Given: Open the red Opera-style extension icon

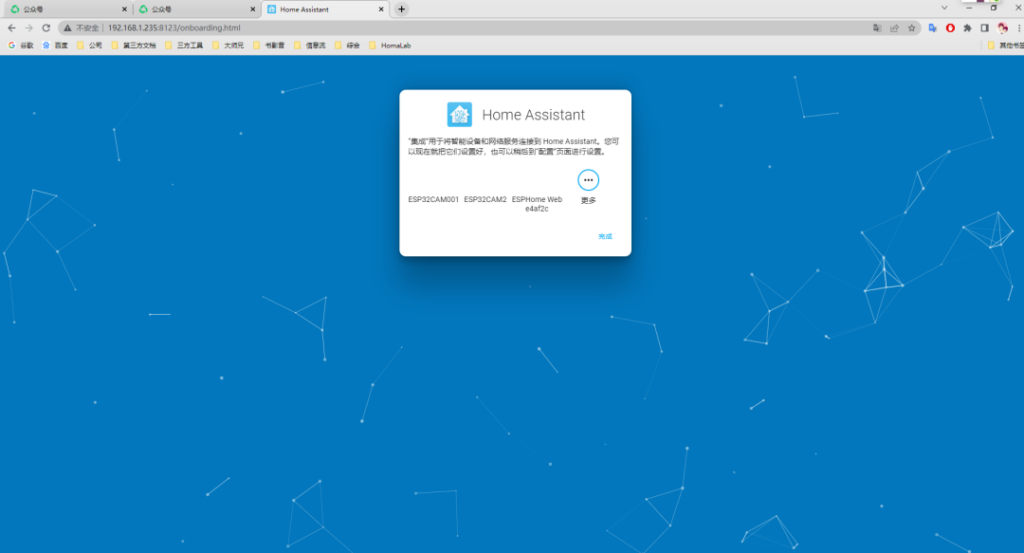Looking at the screenshot, I should [x=950, y=27].
